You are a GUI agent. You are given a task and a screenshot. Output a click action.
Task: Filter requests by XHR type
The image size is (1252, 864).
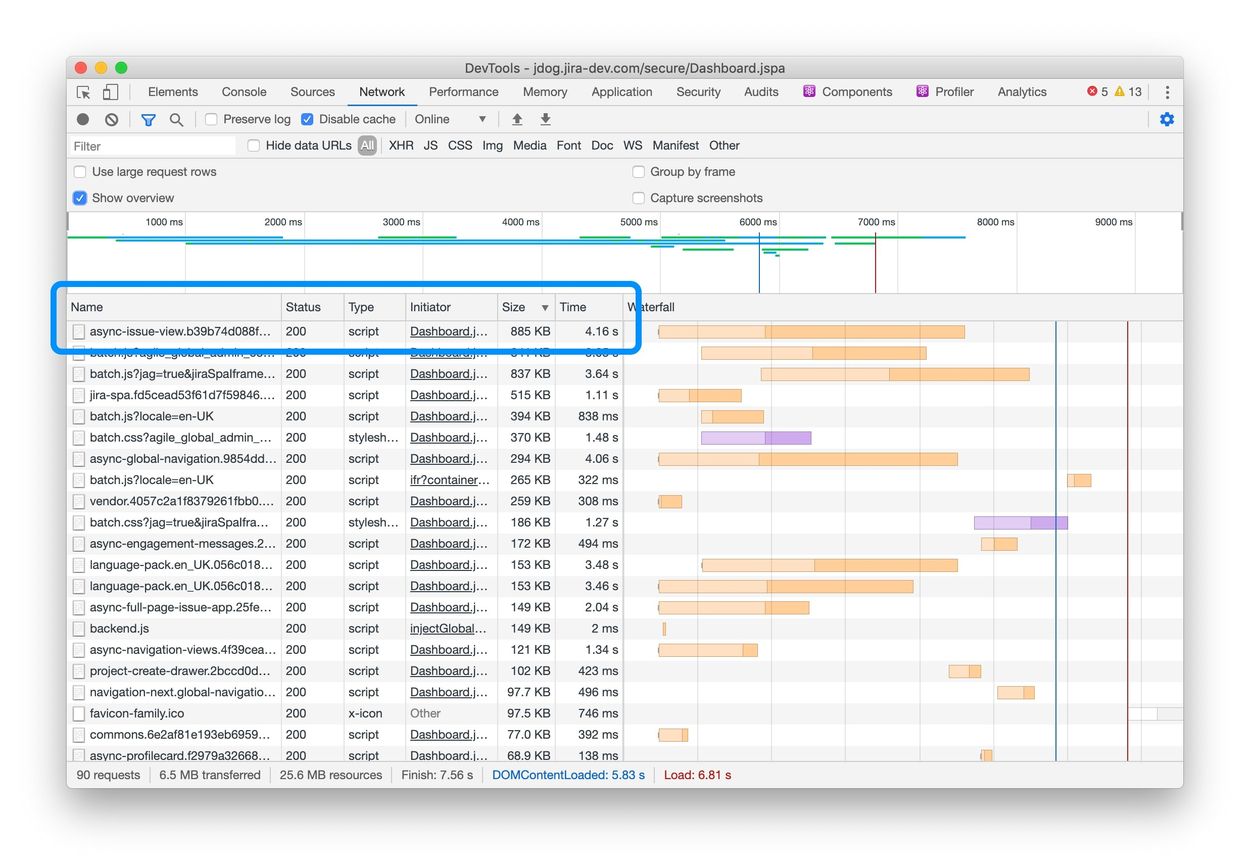coord(401,146)
